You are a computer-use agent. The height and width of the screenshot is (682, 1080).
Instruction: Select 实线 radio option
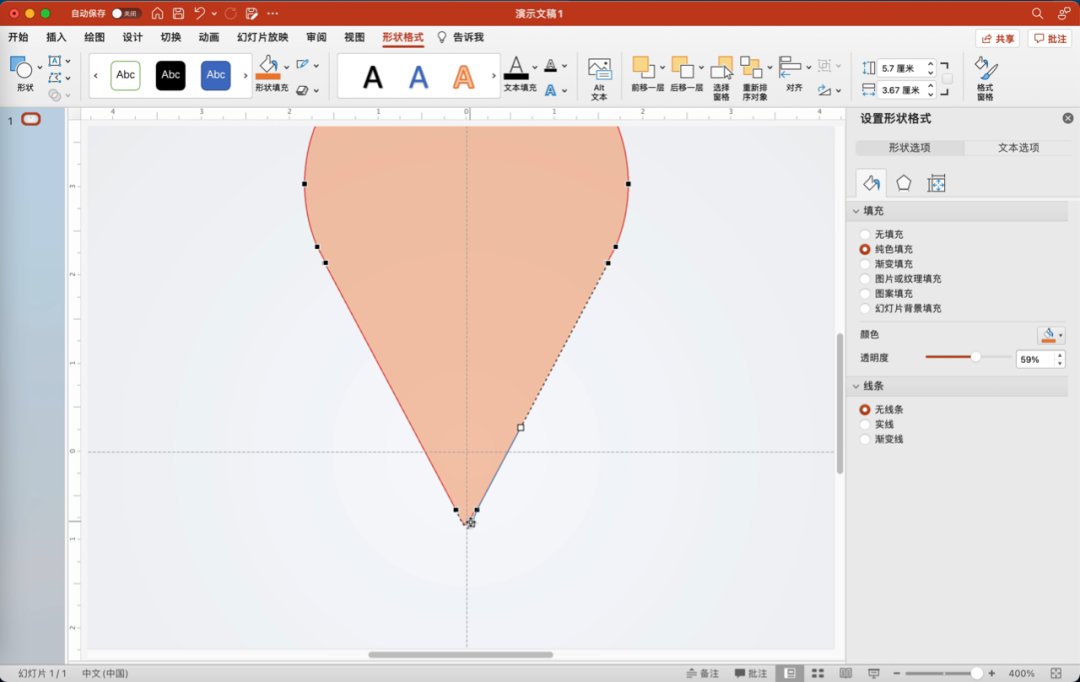coord(864,424)
